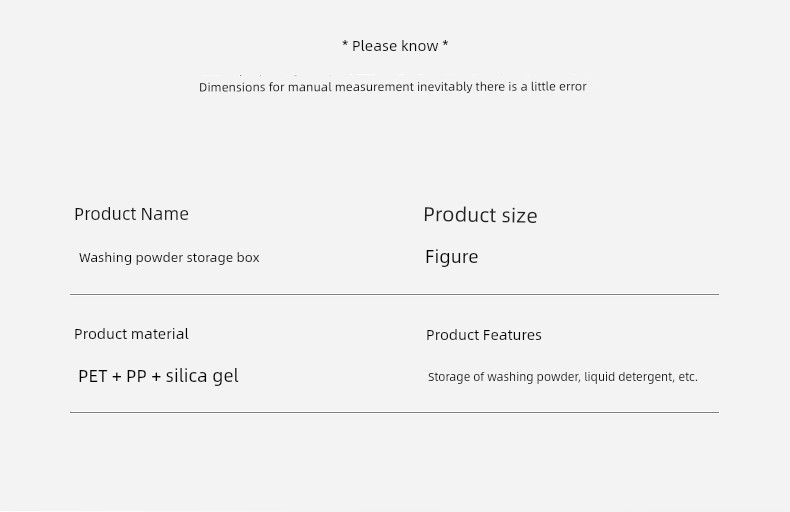Select the manual measurement disclaimer text
790x512 pixels.
392,87
